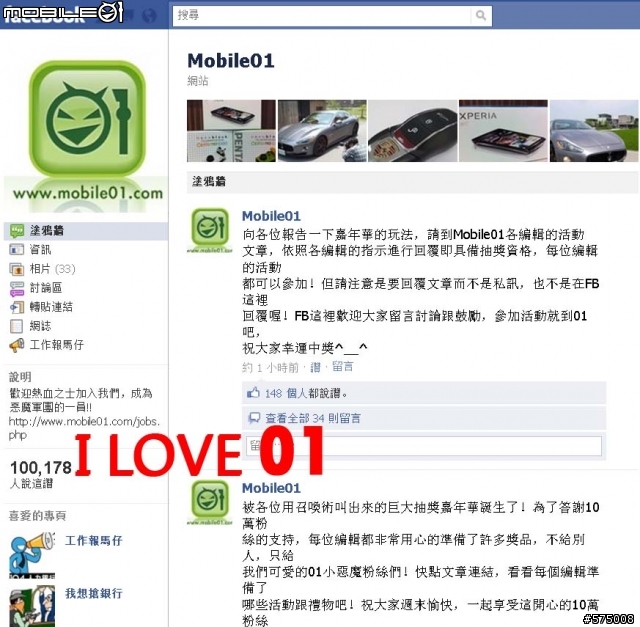Open the 塗鴉牆 wall icon in sidebar

pos(16,231)
